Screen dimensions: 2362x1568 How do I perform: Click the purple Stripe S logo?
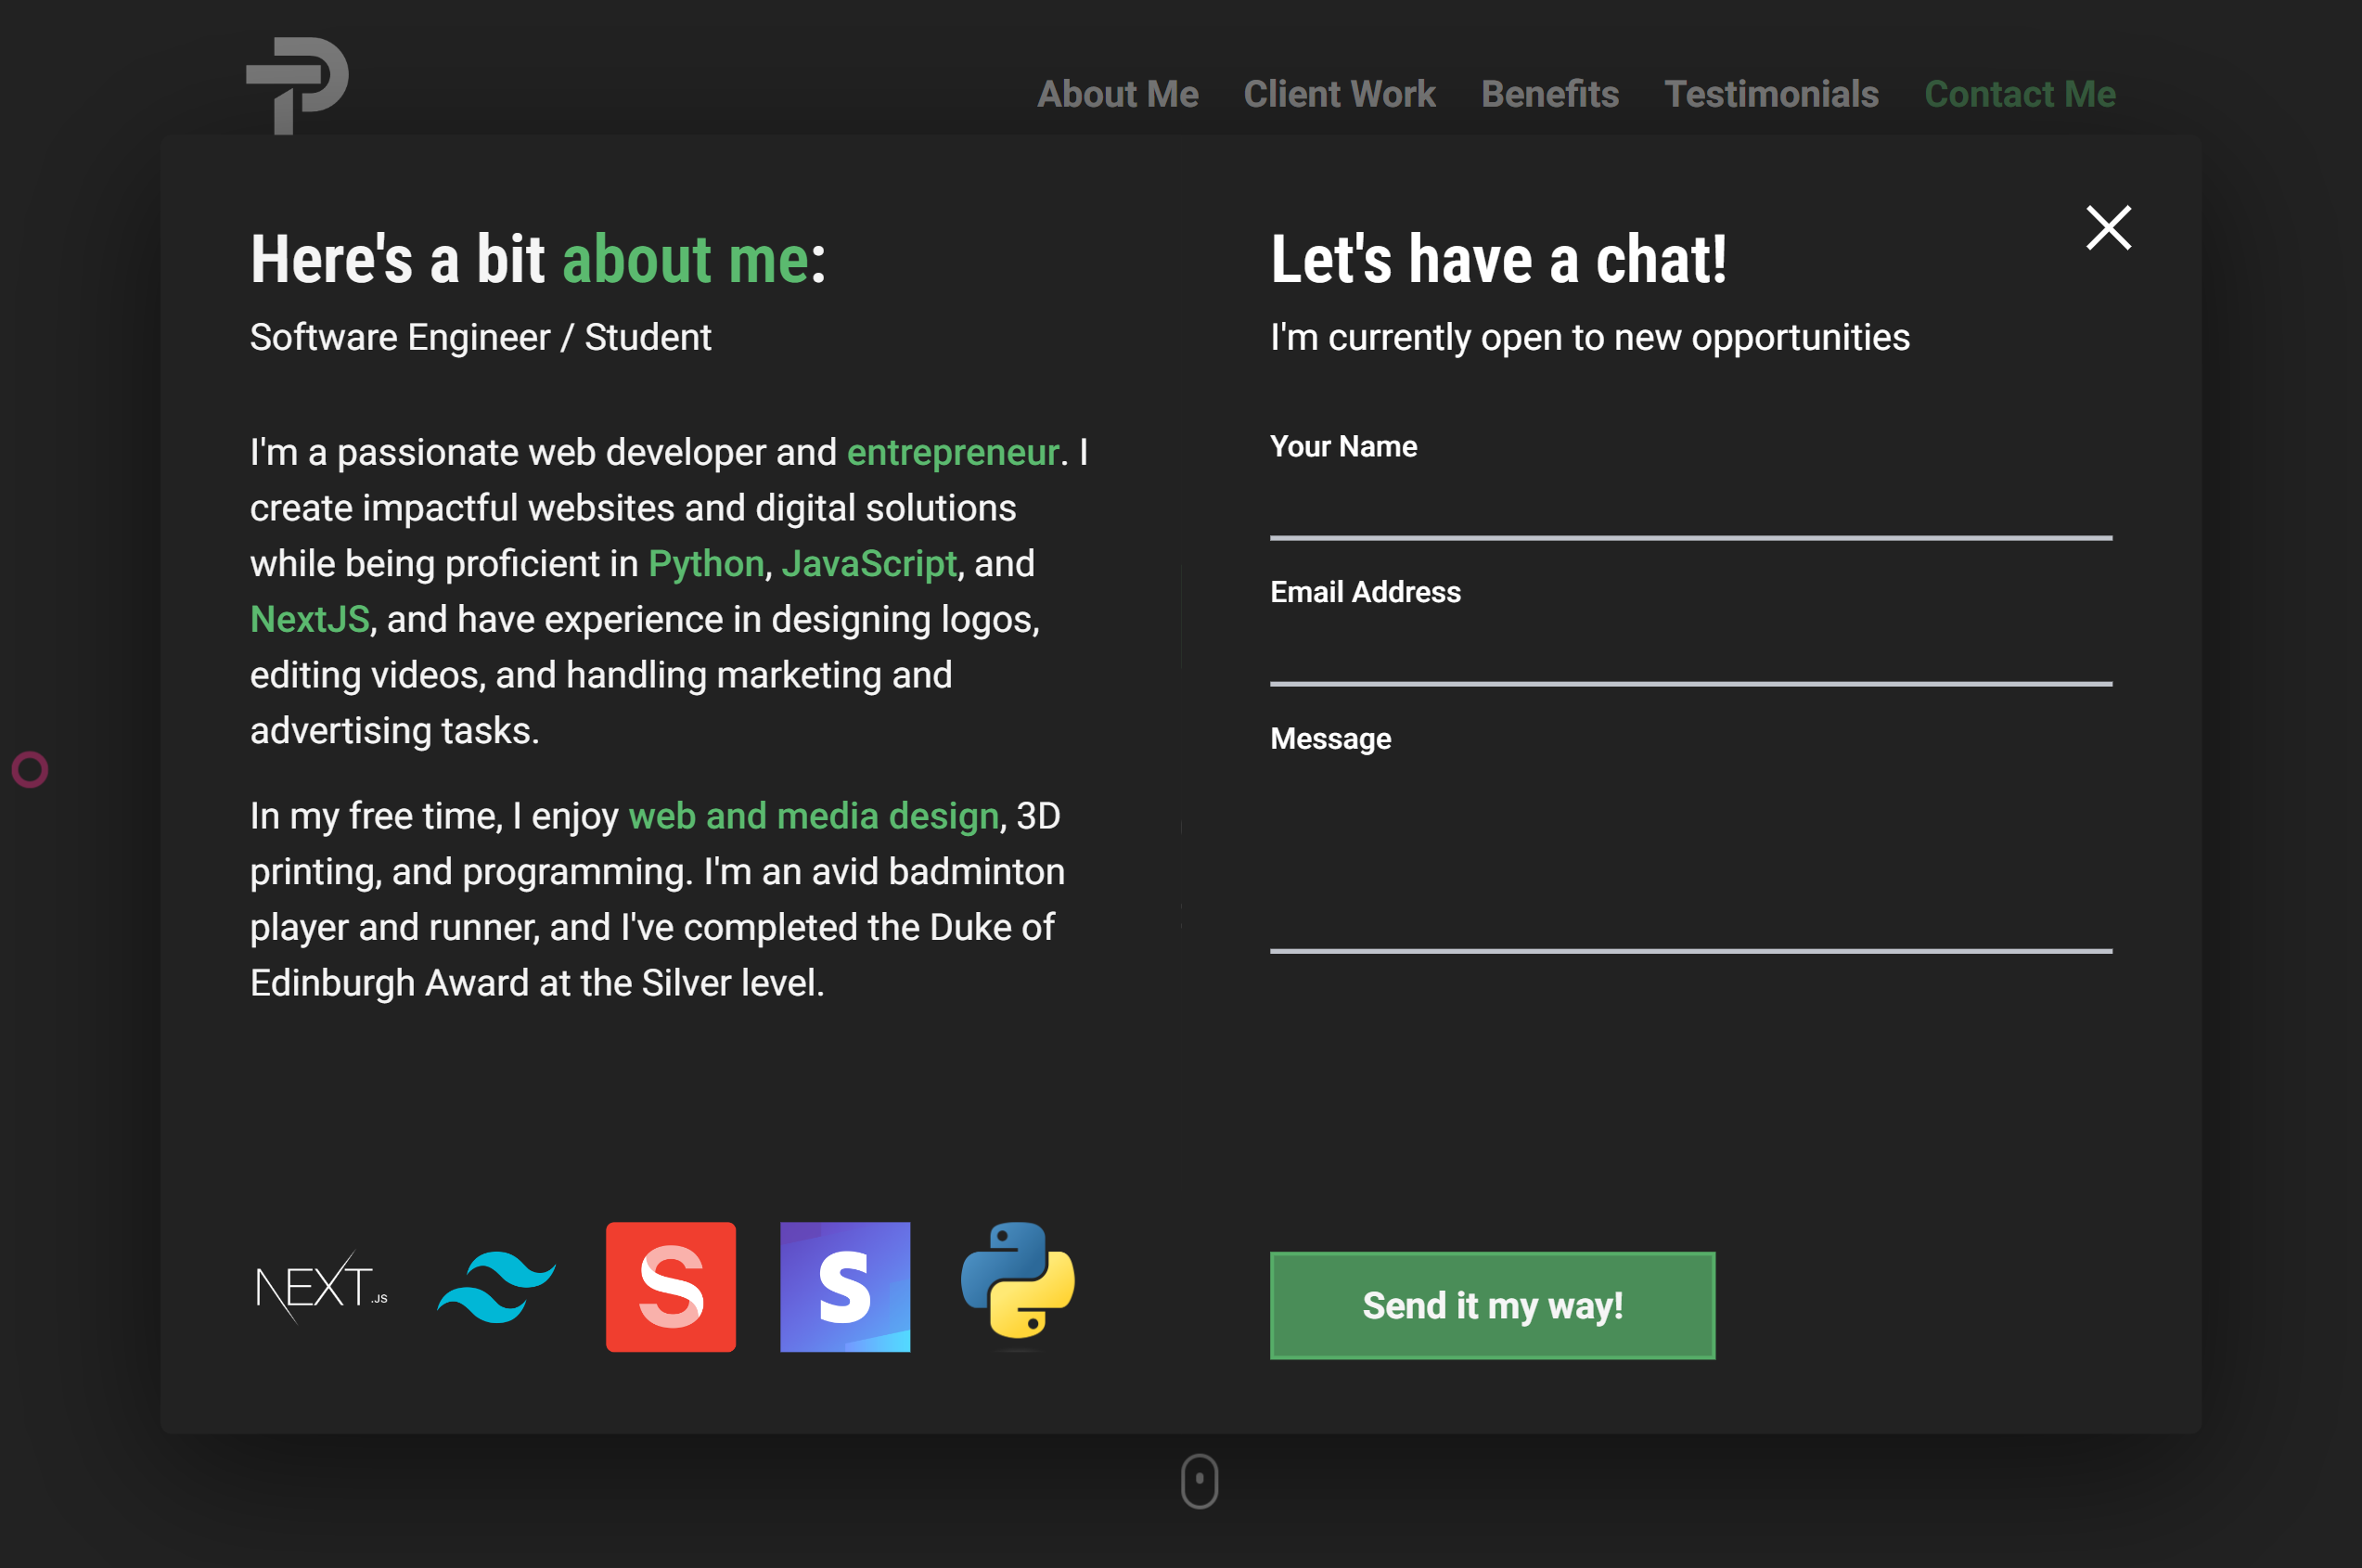845,1286
